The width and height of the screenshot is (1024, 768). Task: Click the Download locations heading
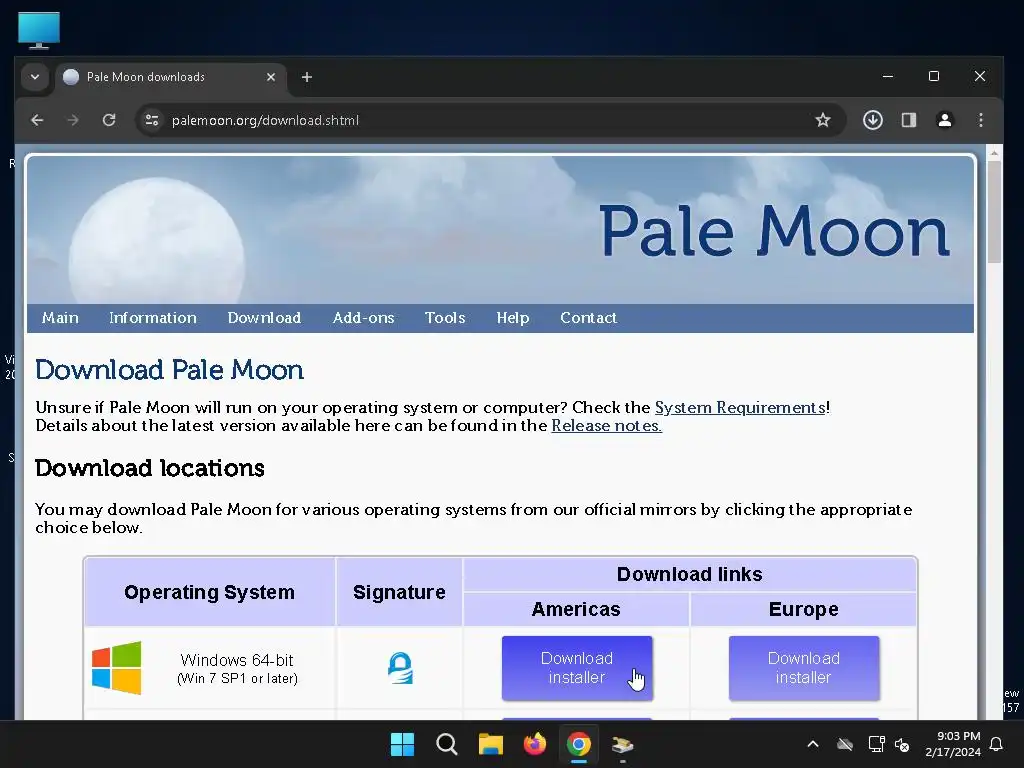[150, 468]
